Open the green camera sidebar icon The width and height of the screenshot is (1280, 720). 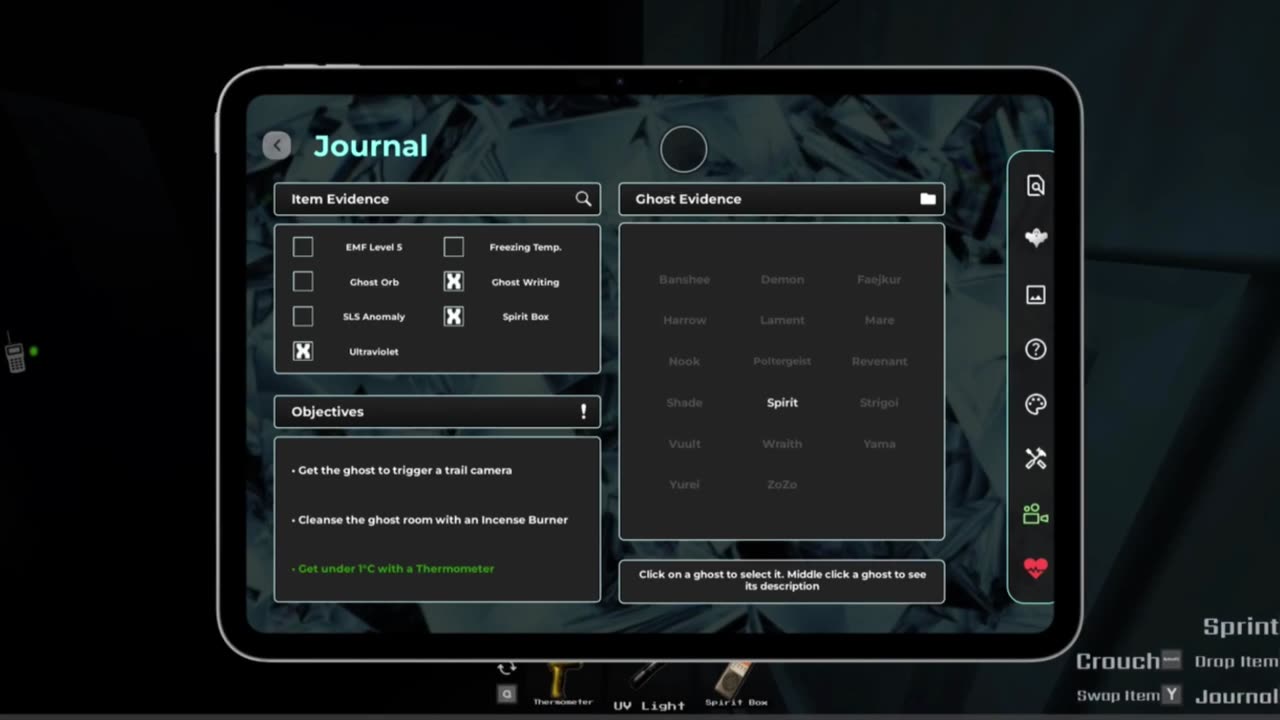point(1035,514)
